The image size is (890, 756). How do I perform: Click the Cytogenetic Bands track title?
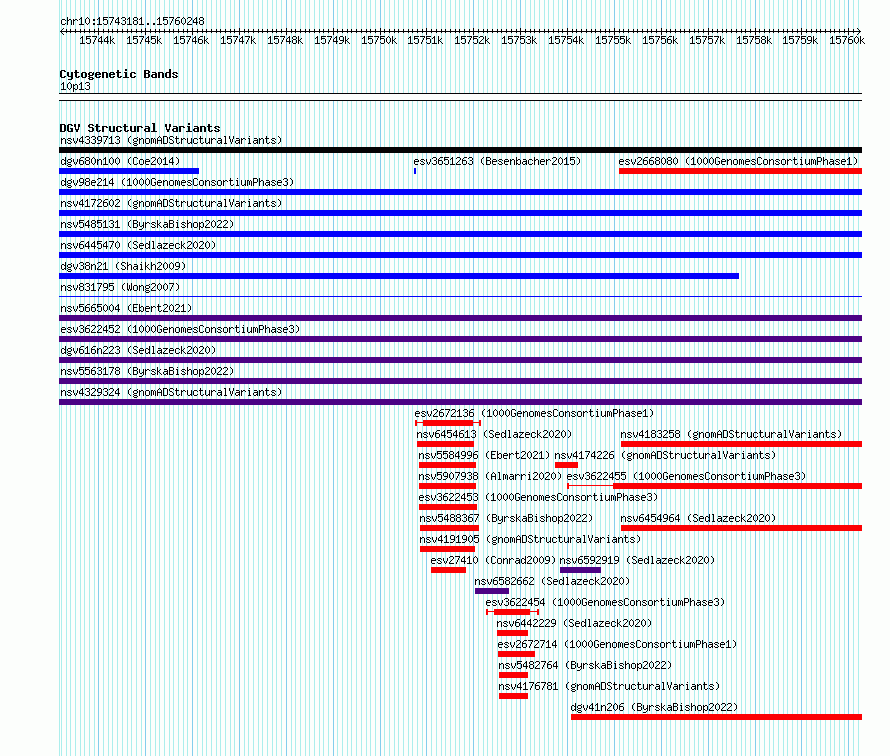point(119,74)
